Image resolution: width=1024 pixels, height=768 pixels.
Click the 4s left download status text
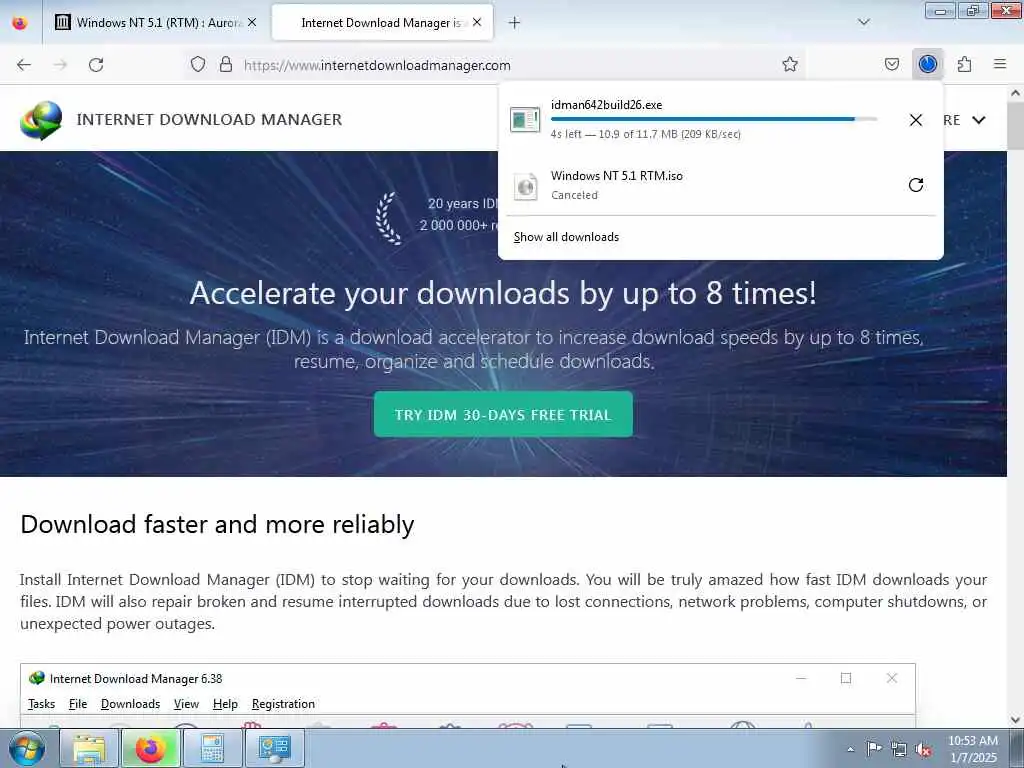(645, 134)
